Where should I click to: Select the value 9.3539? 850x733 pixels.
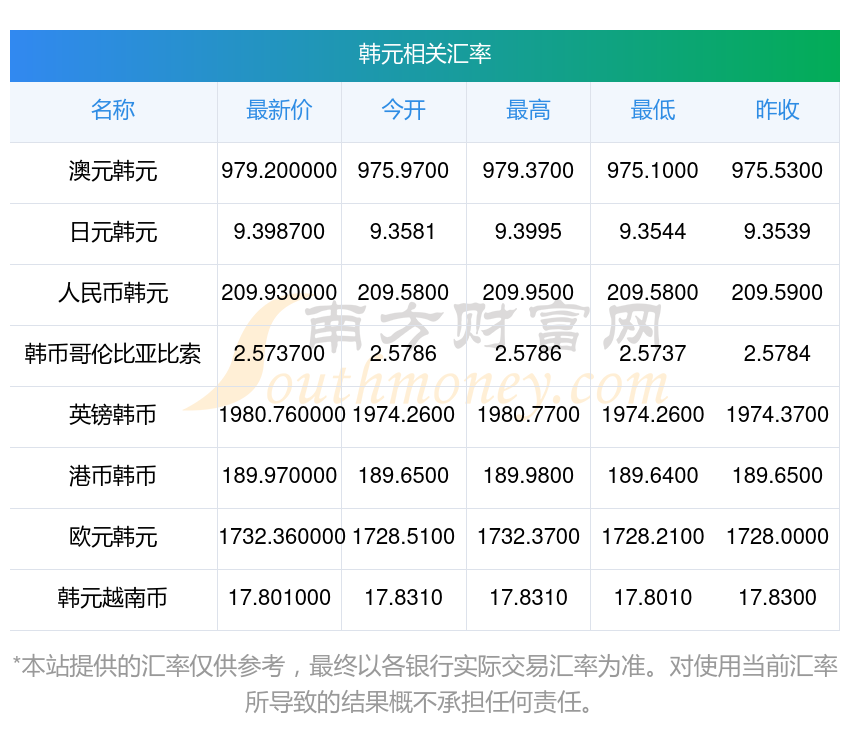[777, 232]
